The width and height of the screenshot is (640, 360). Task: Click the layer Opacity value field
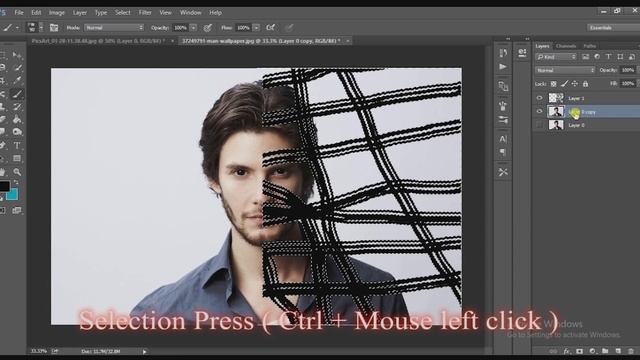click(x=628, y=70)
